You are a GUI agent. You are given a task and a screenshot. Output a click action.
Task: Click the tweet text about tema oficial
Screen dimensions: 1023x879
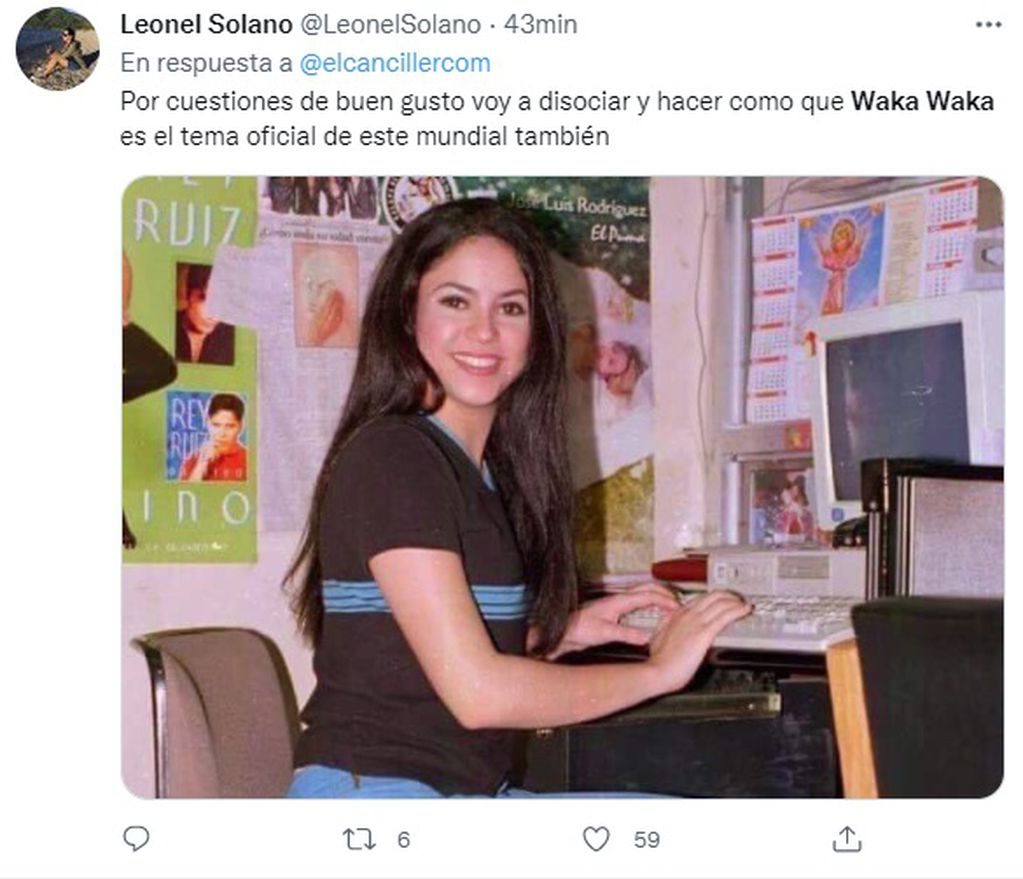point(557,119)
